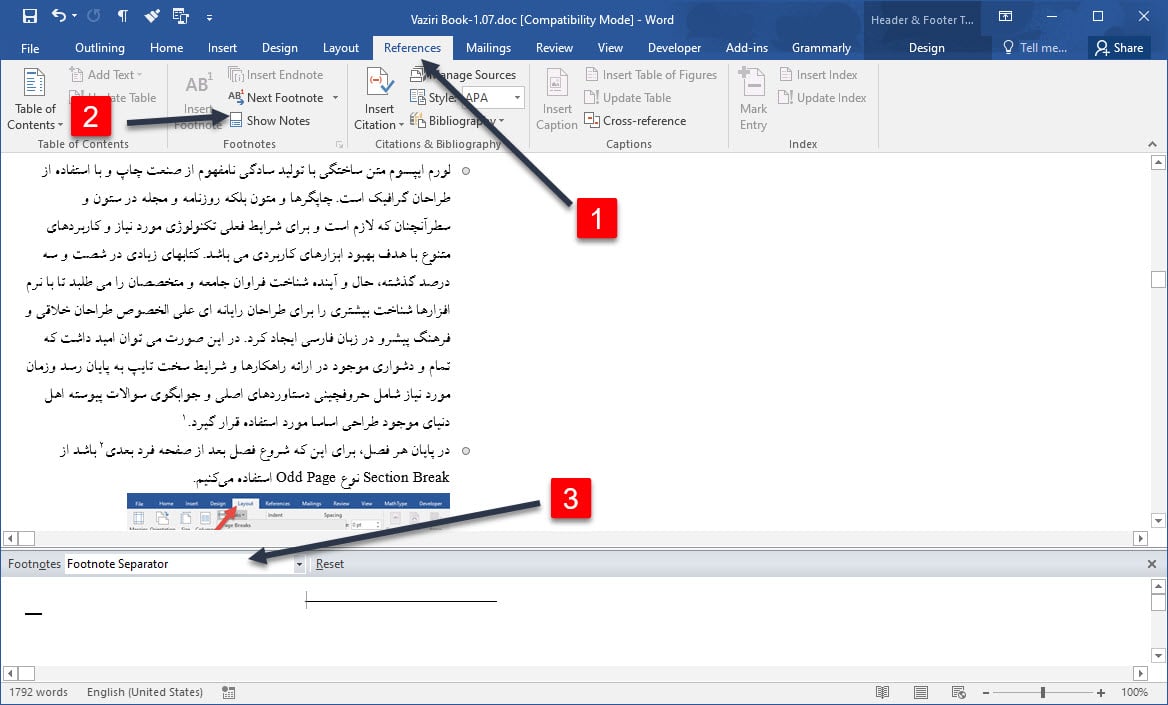
Task: Click the macro recording icon in status bar
Action: pos(229,692)
